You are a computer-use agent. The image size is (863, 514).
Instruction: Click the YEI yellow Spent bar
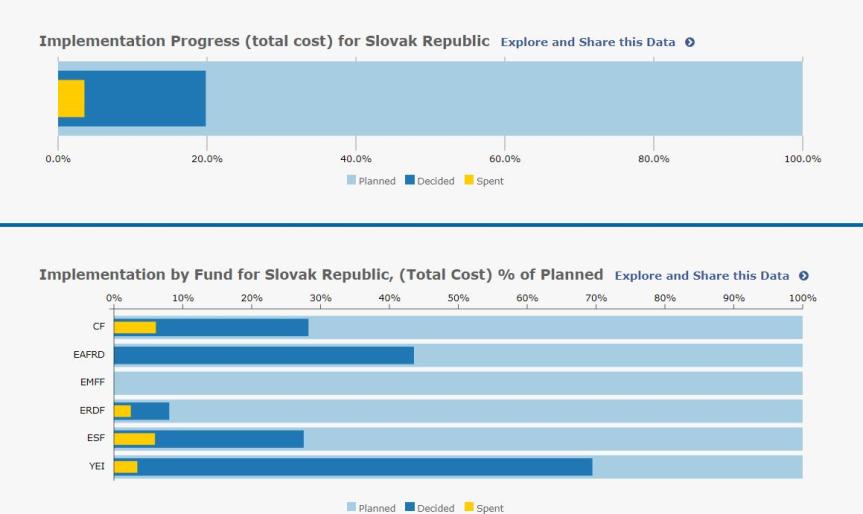(x=125, y=467)
